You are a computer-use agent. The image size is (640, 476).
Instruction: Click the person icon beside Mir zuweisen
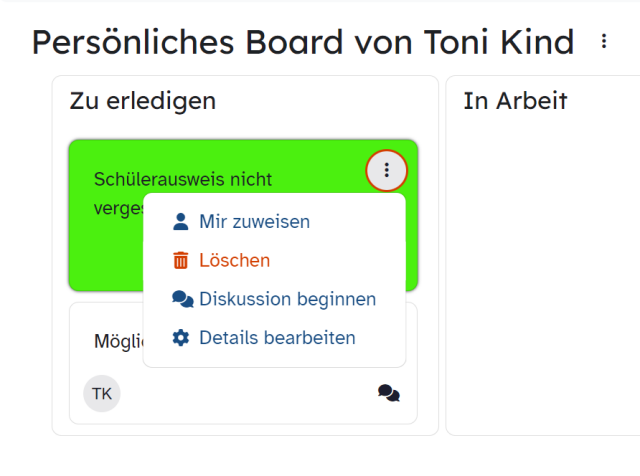[180, 222]
